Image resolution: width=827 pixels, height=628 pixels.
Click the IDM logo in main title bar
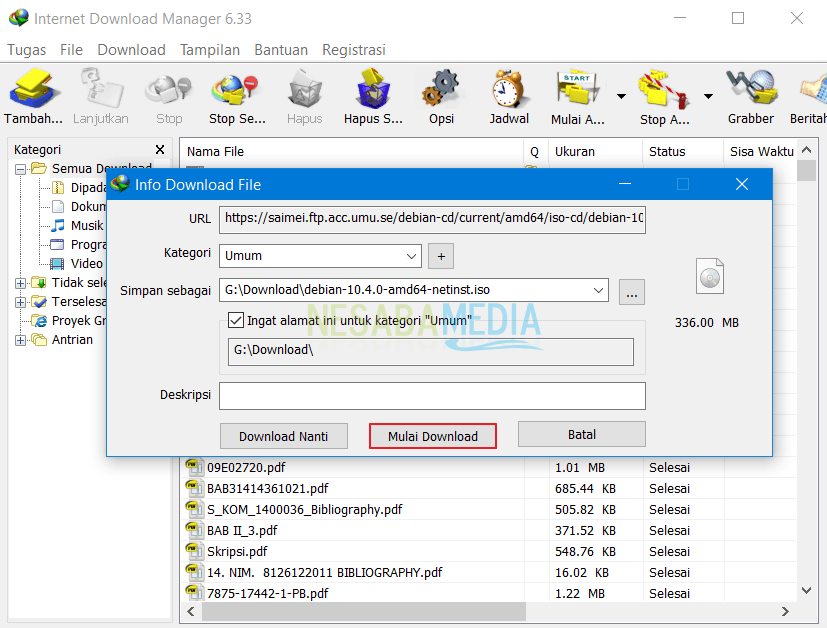(19, 18)
